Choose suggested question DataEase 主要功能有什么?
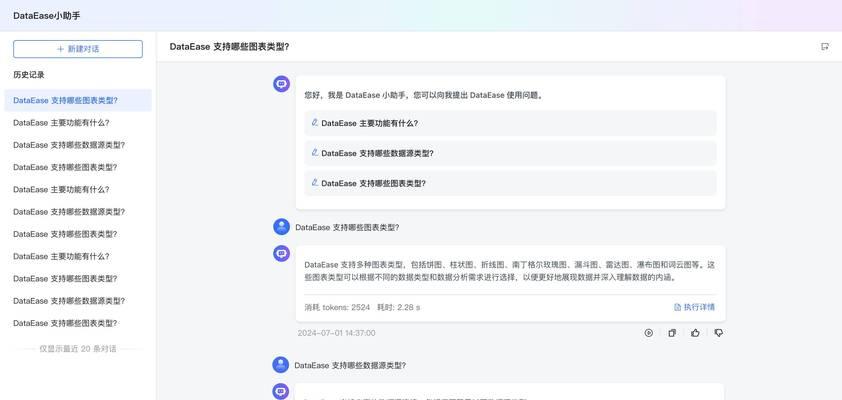The image size is (842, 400). click(x=510, y=123)
